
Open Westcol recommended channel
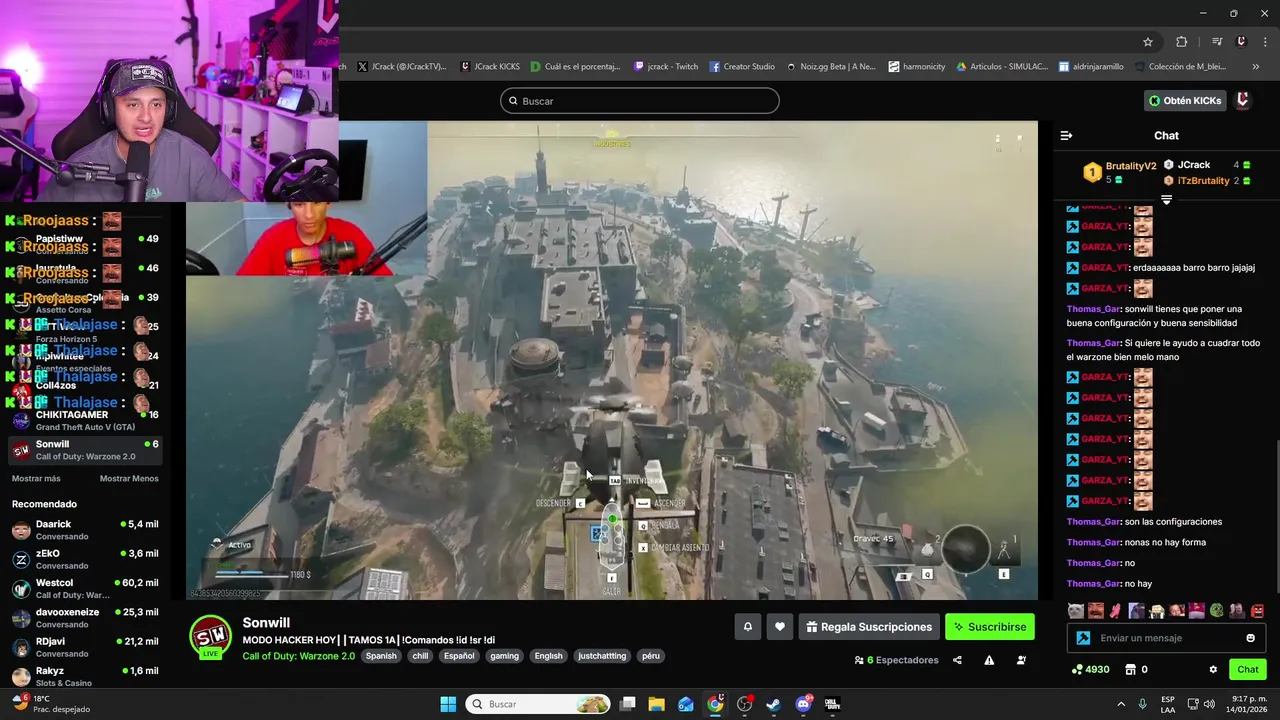point(85,589)
